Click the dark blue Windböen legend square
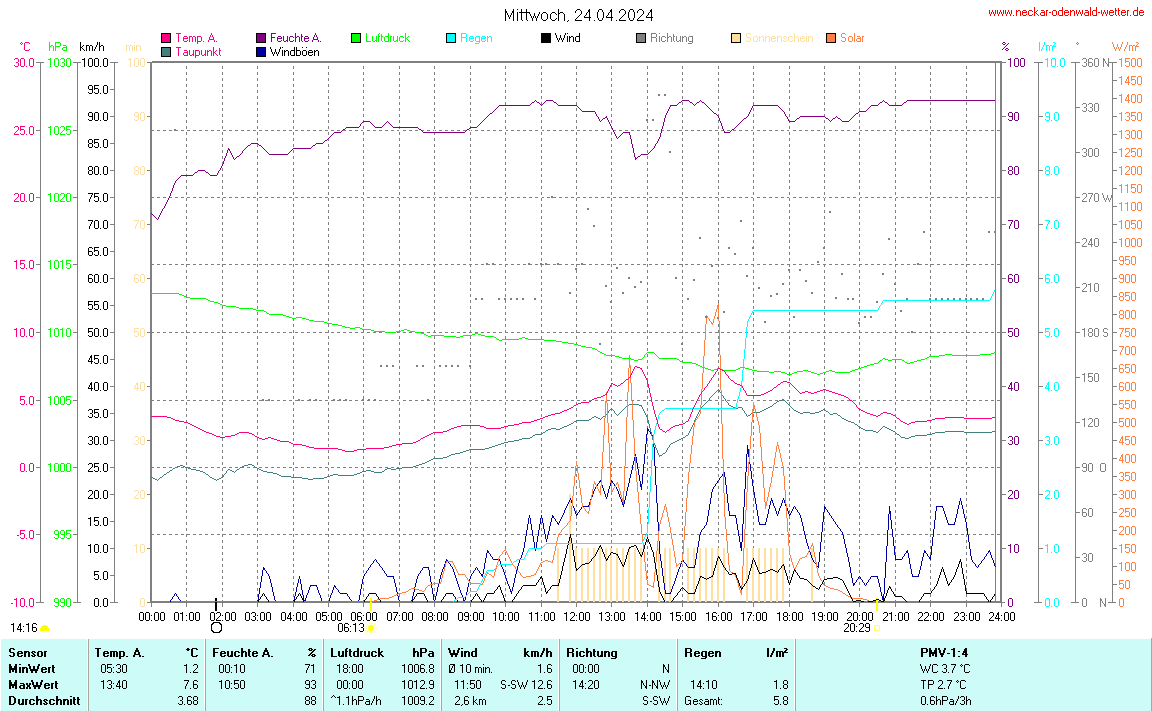The height and width of the screenshot is (711, 1152). (261, 51)
